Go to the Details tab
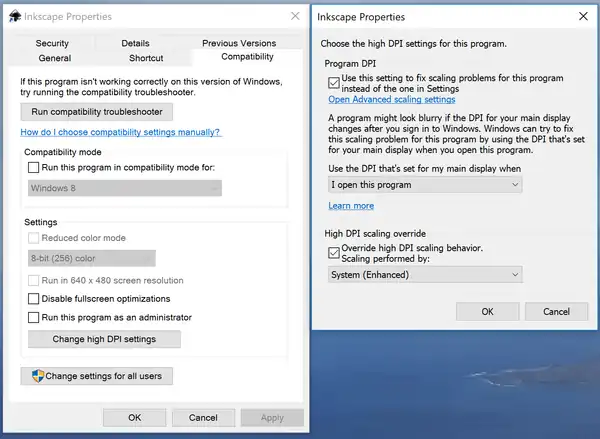 click(x=135, y=43)
